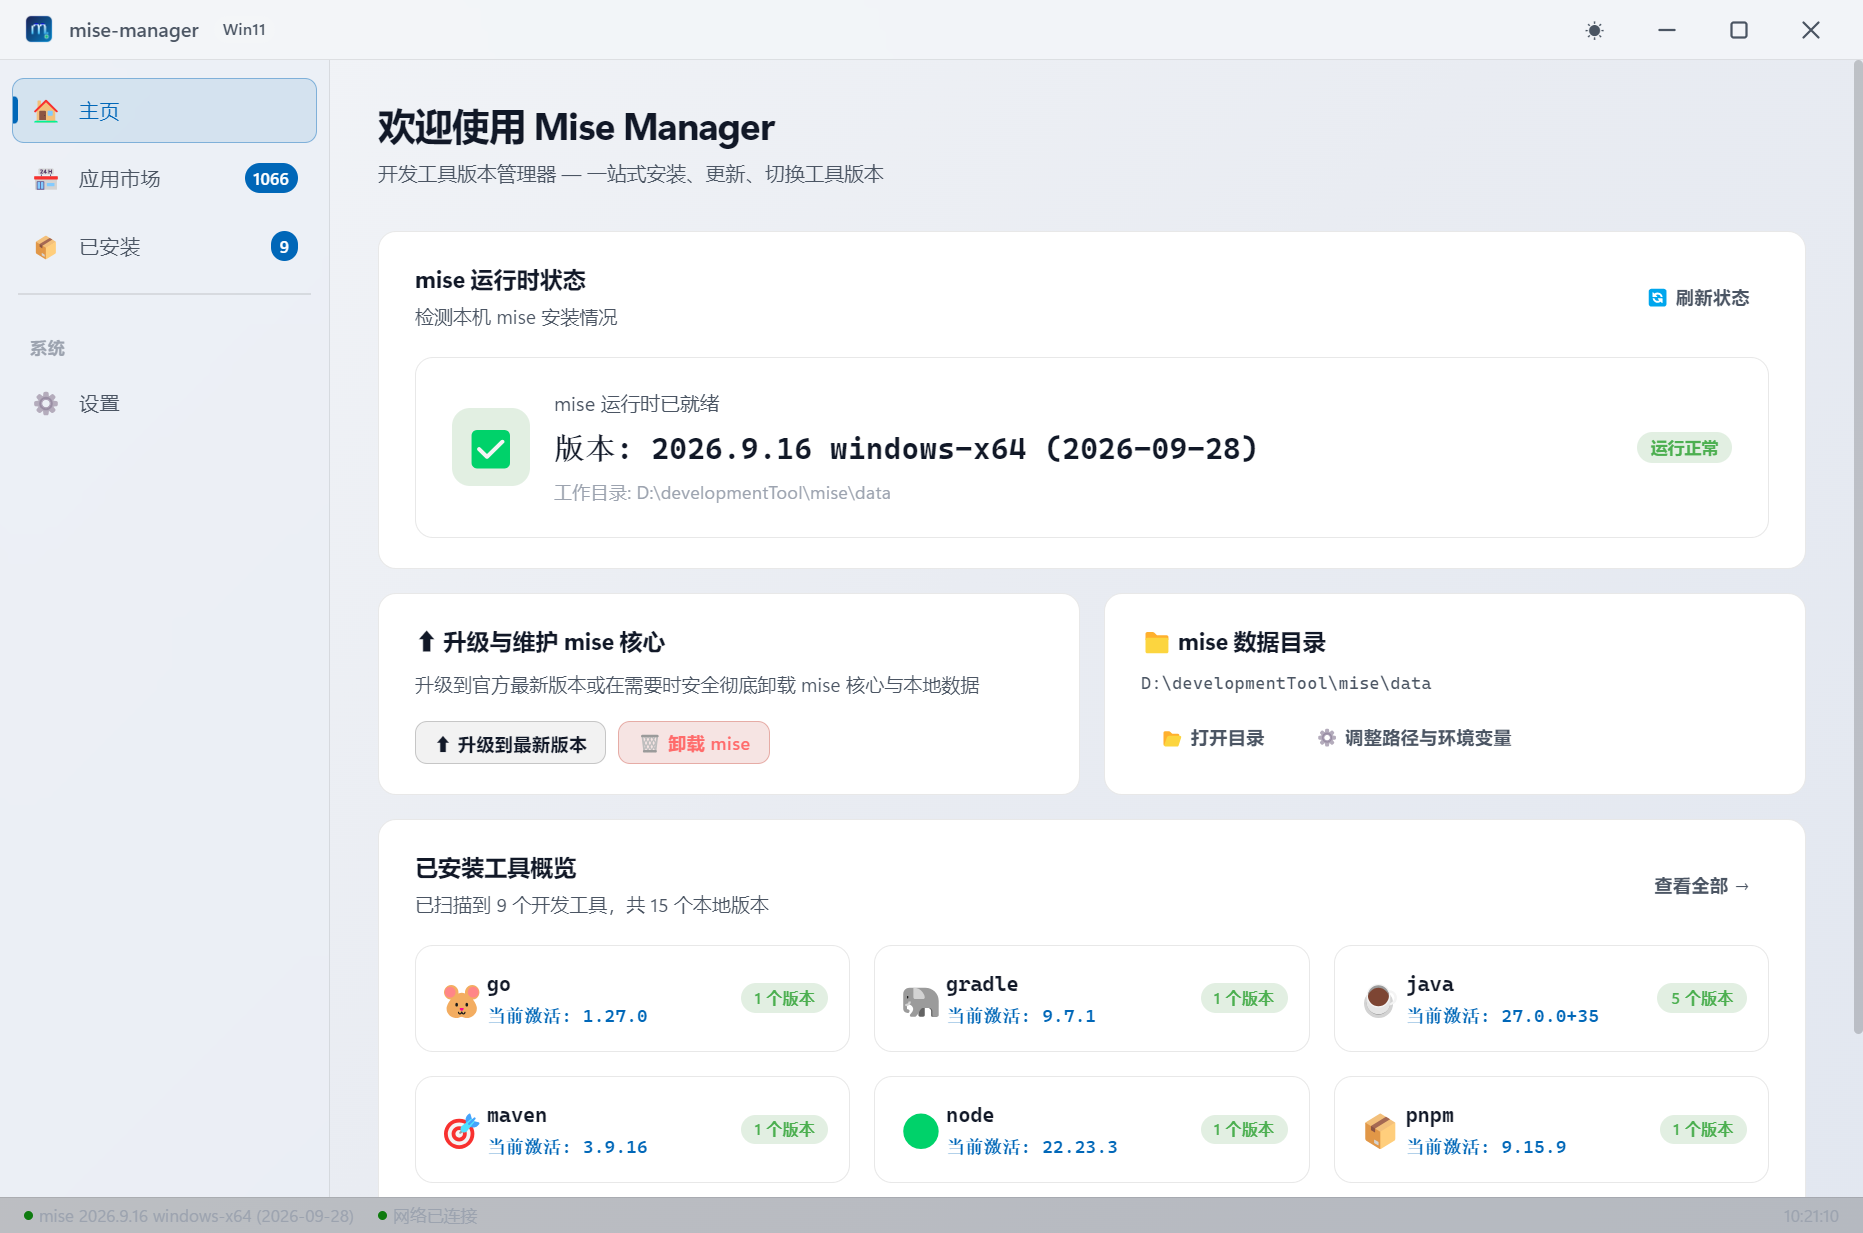
Task: Click the pnpm package box icon
Action: pos(1379,1130)
